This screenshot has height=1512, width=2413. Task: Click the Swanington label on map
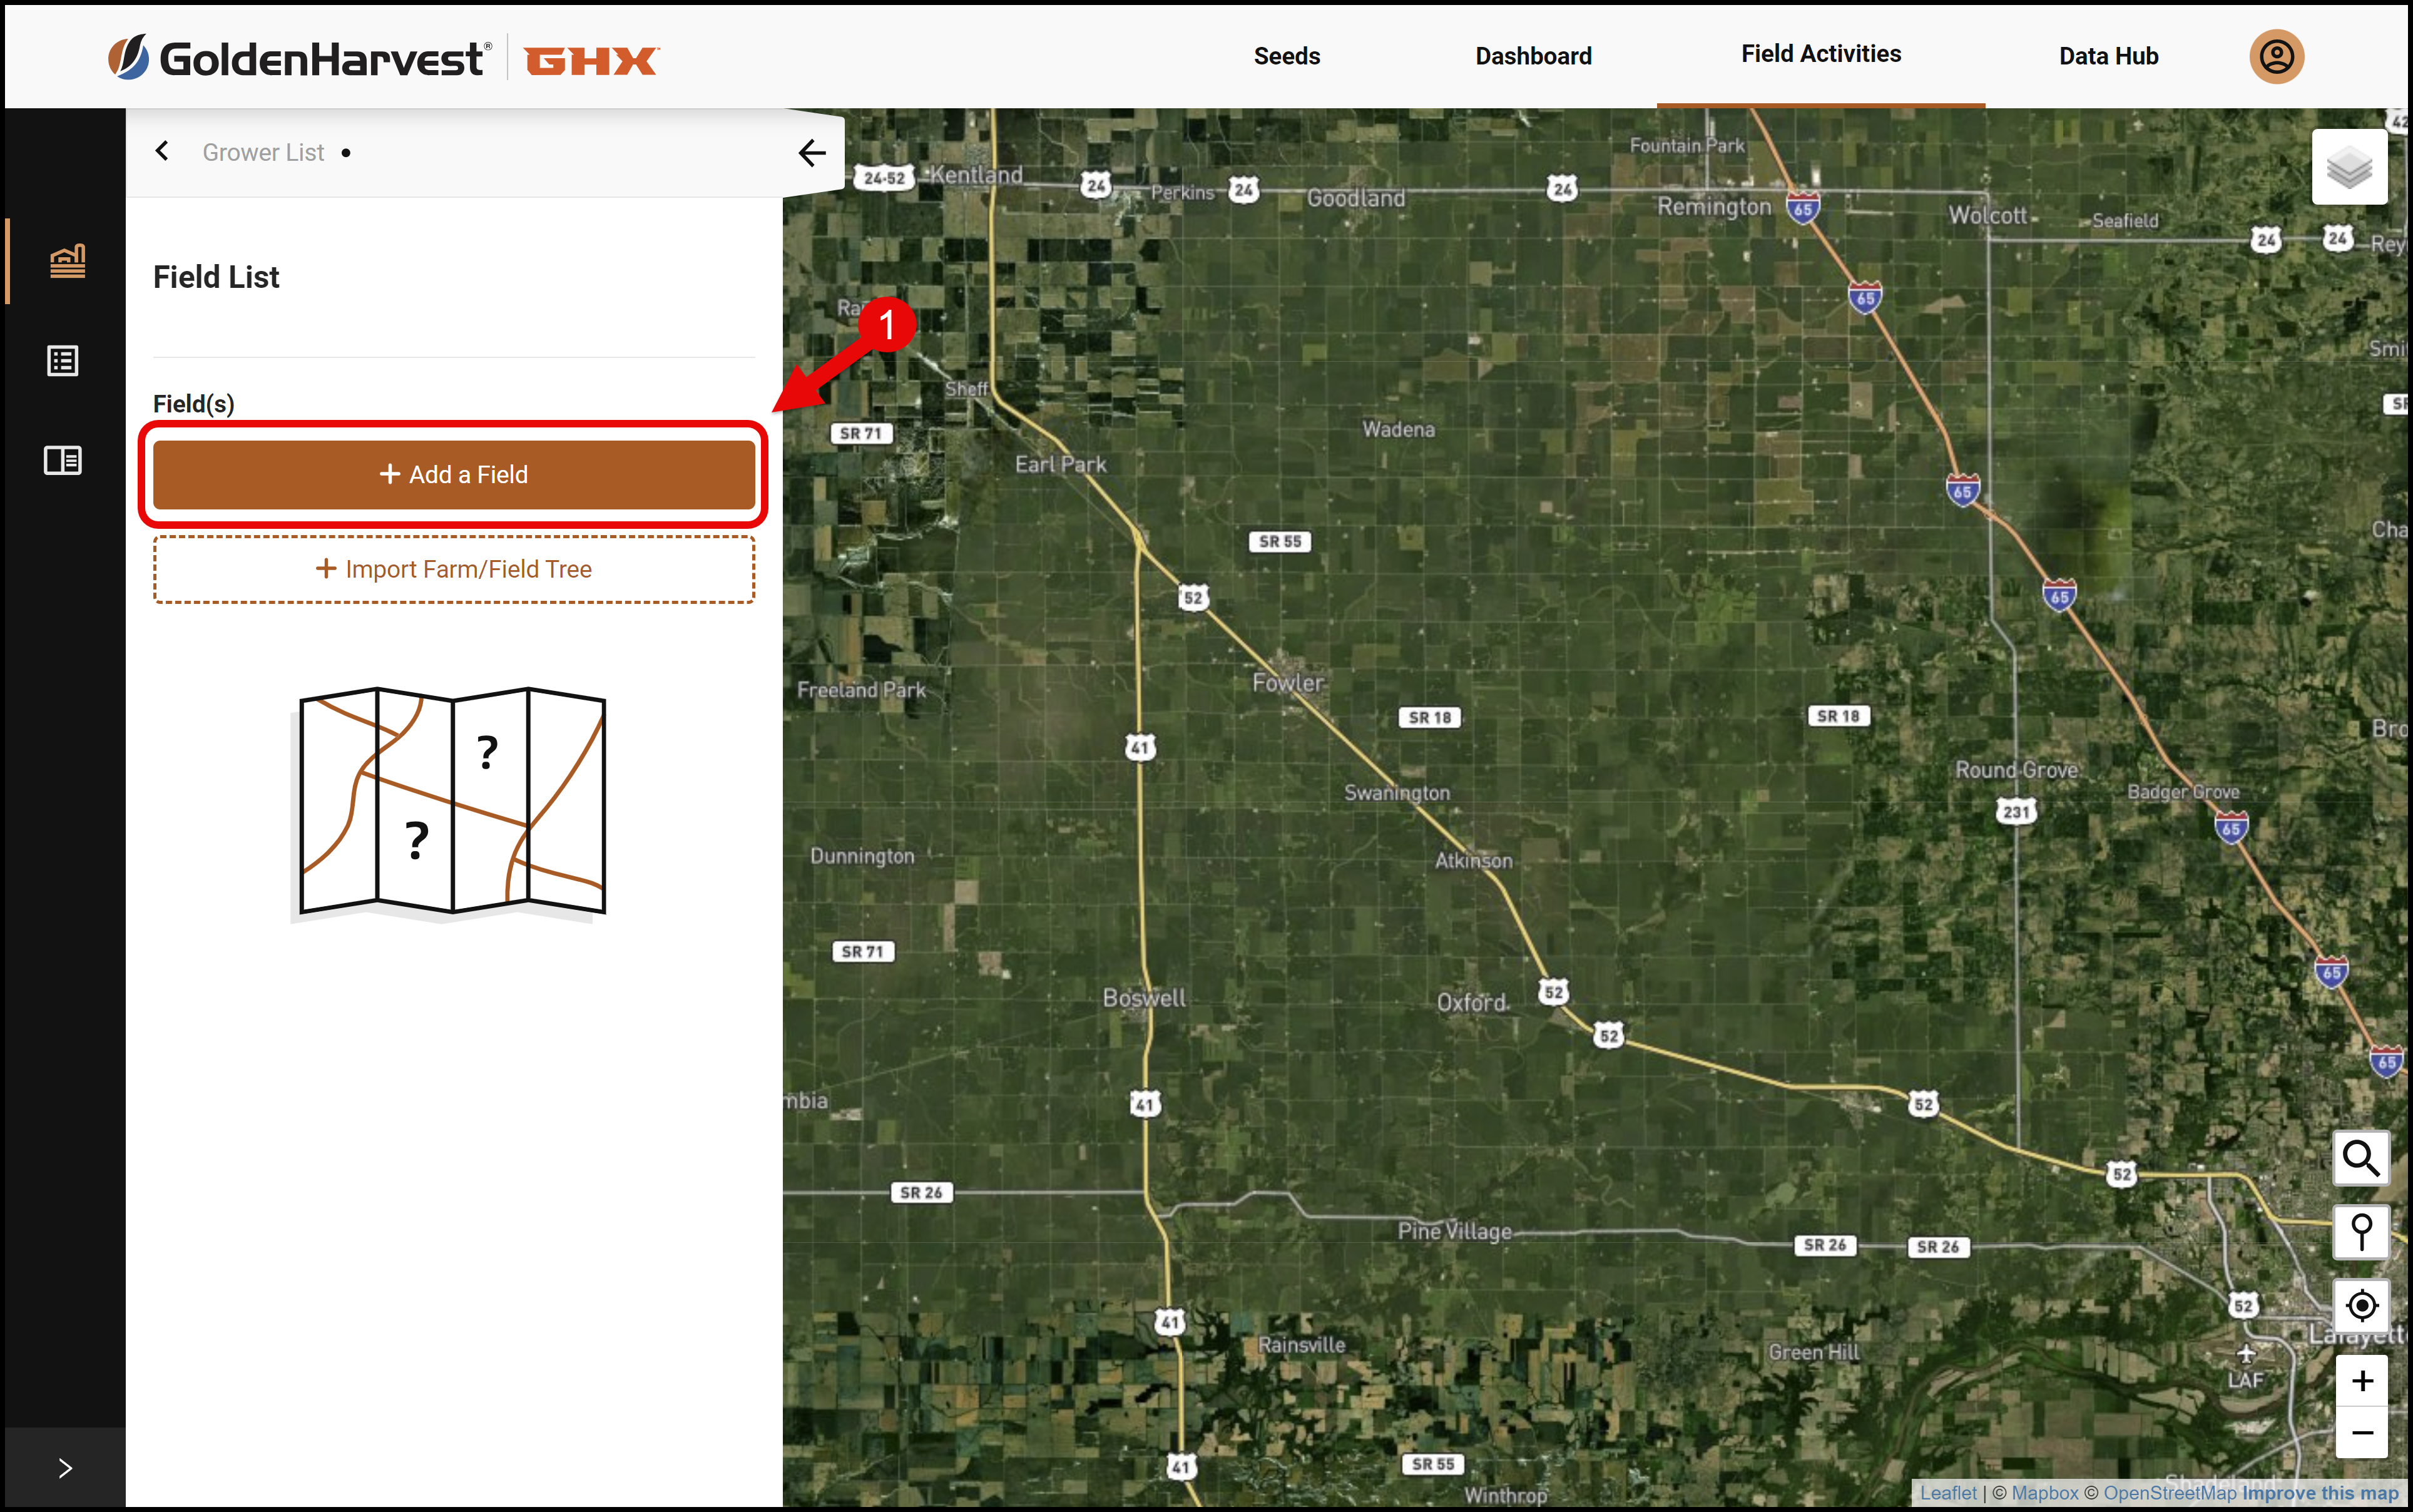point(1396,793)
